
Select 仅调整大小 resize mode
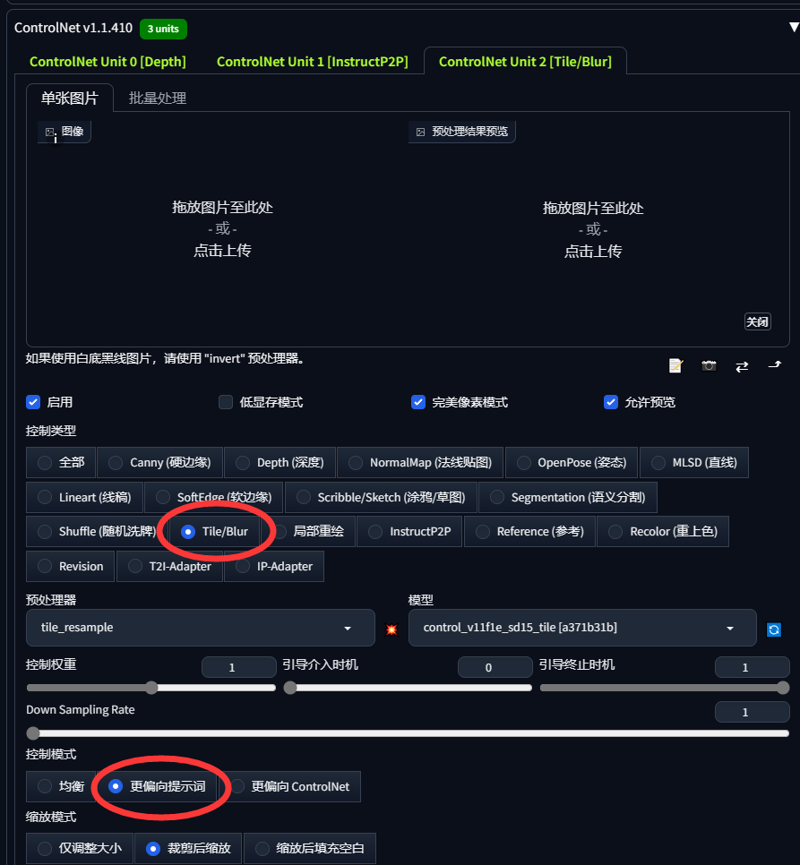79,848
